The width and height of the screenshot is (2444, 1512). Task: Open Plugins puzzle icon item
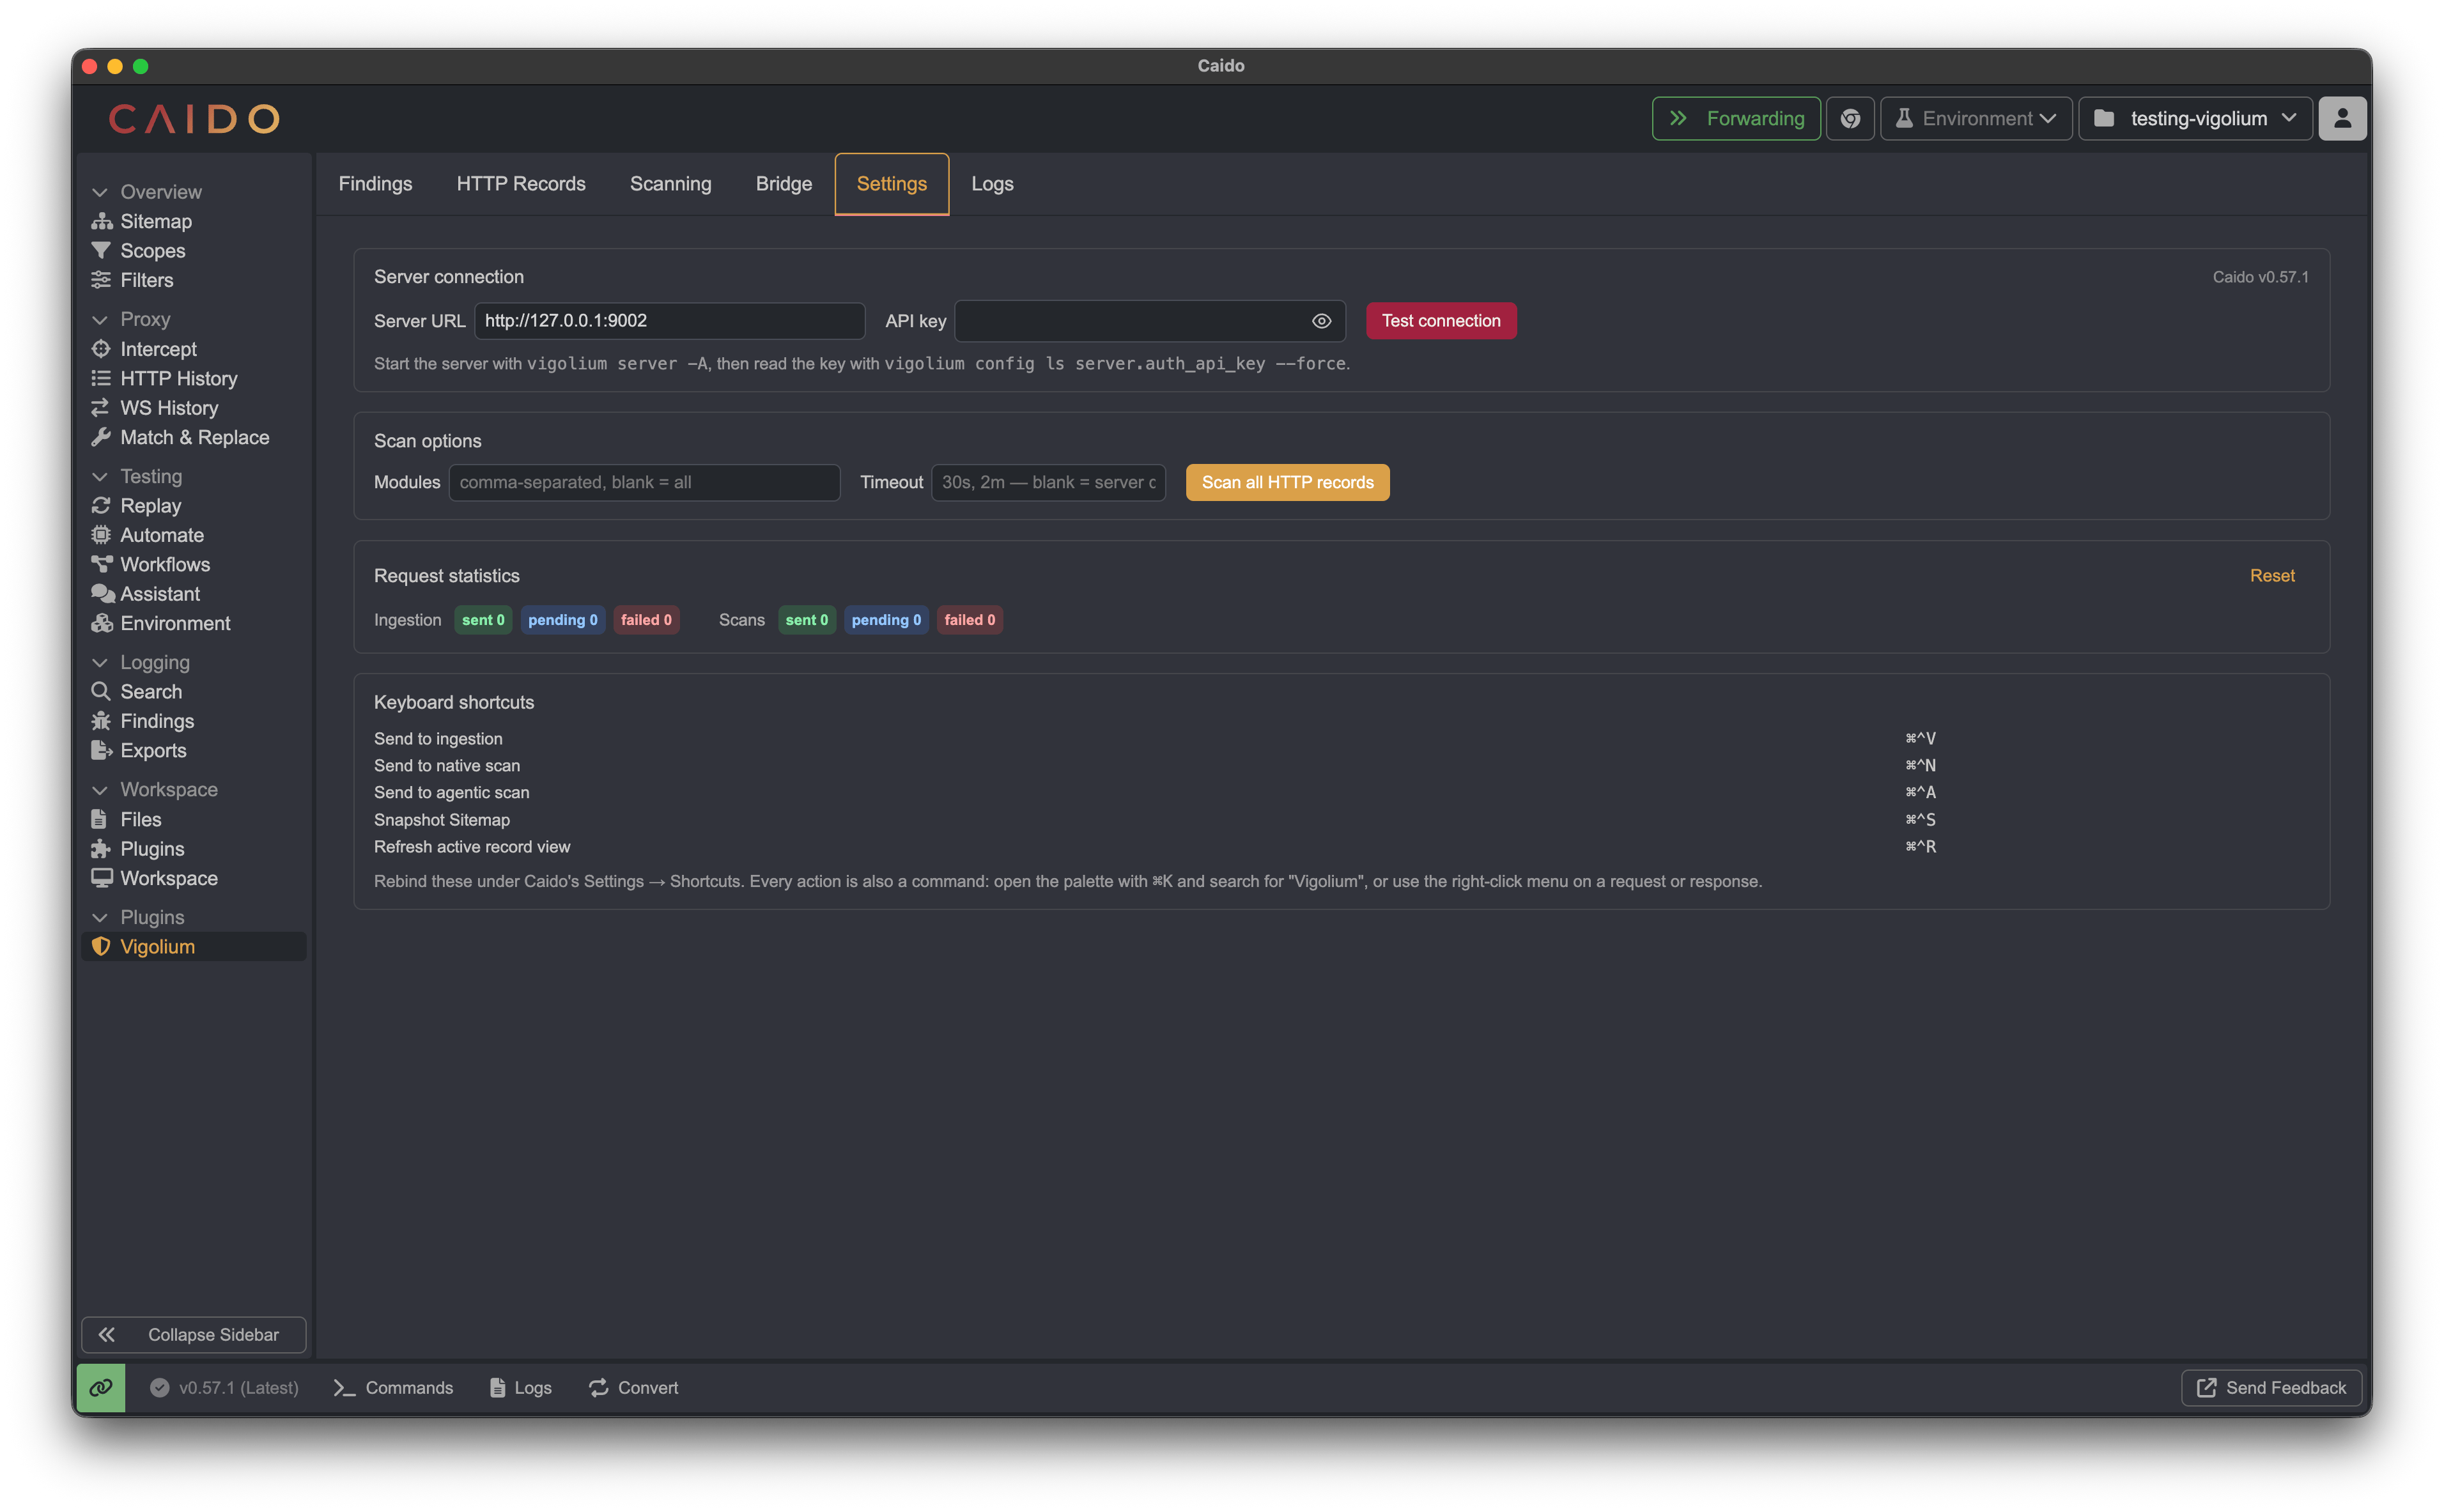tap(193, 849)
